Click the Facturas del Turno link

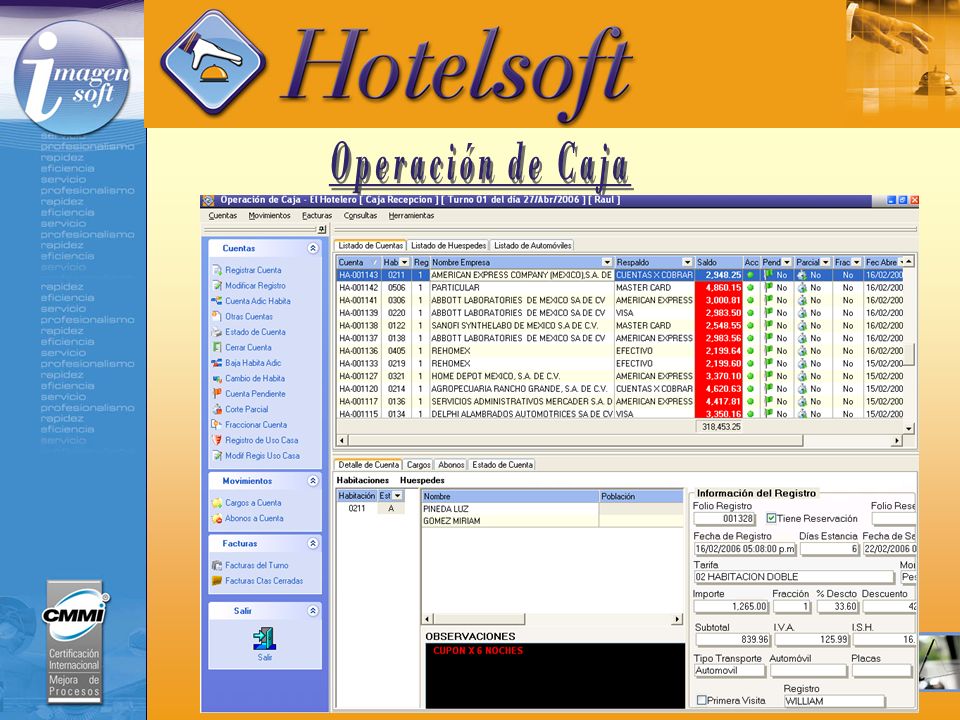click(x=257, y=565)
